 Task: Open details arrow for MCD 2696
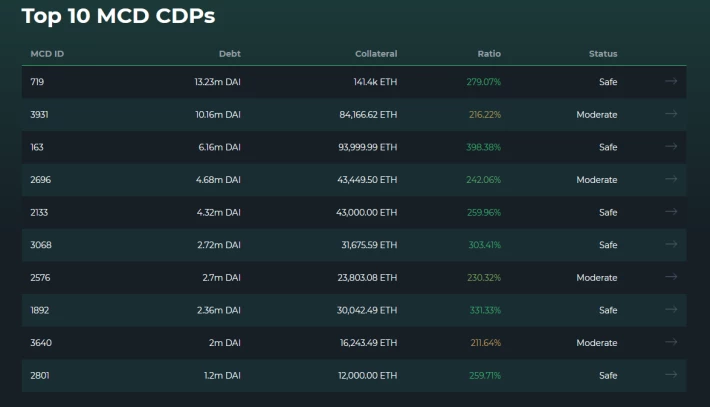(x=671, y=179)
